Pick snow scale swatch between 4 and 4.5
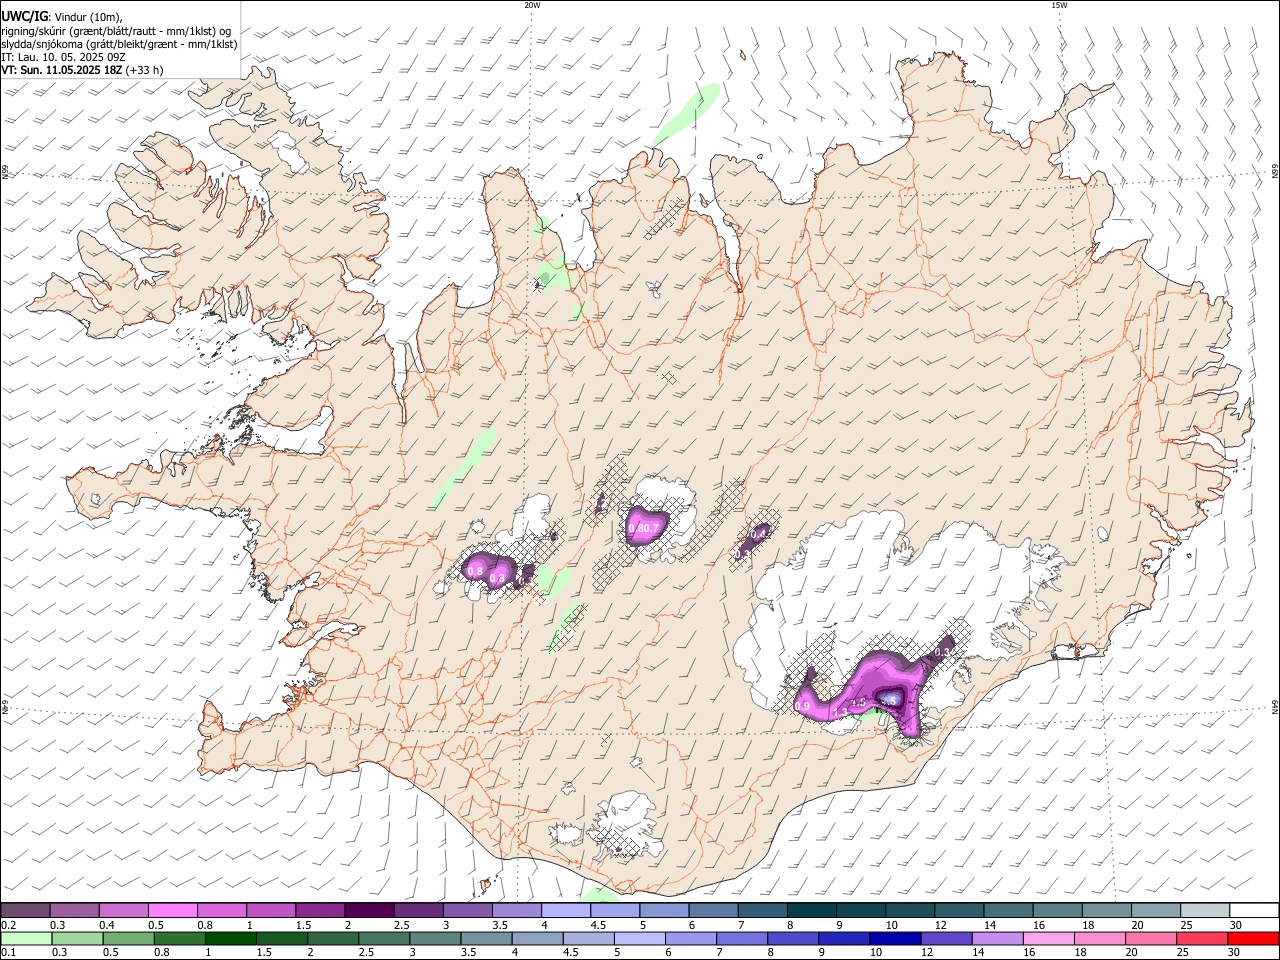 (565, 910)
